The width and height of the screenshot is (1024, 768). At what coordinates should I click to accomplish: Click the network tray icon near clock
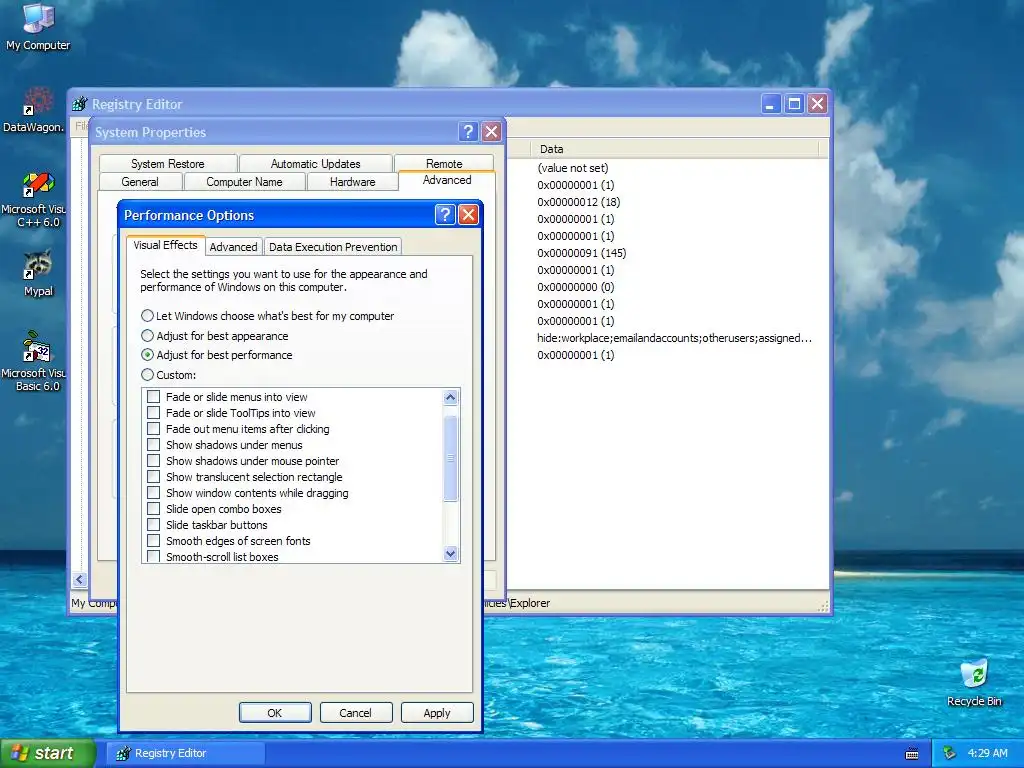[x=950, y=754]
